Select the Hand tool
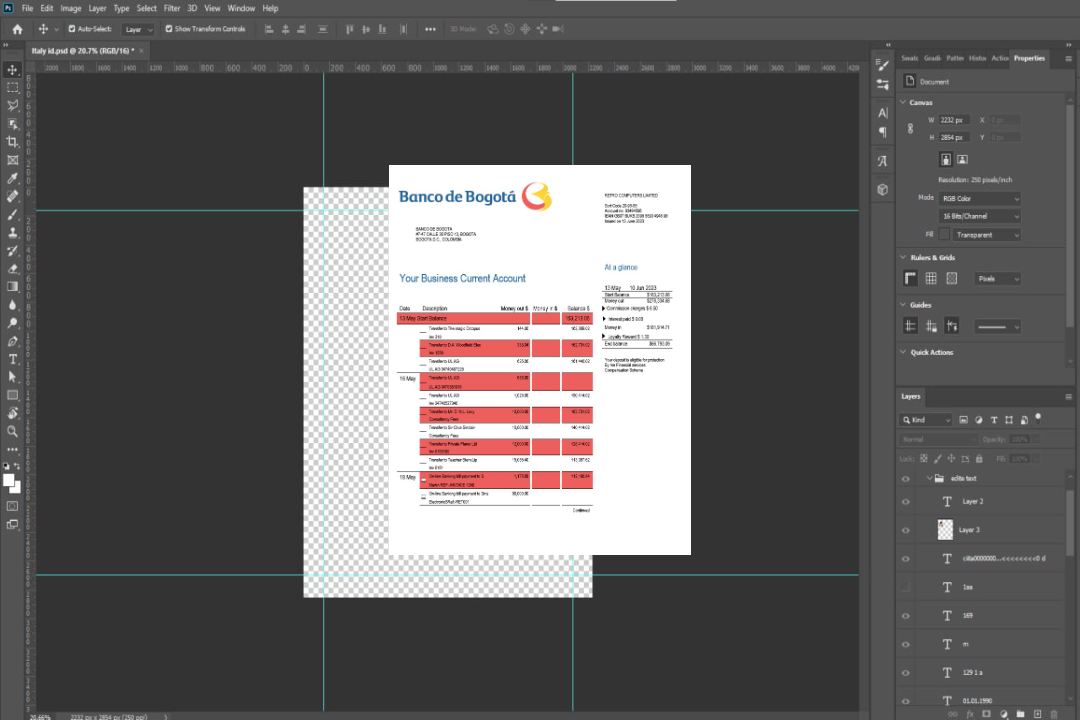This screenshot has height=720, width=1080. point(12,413)
